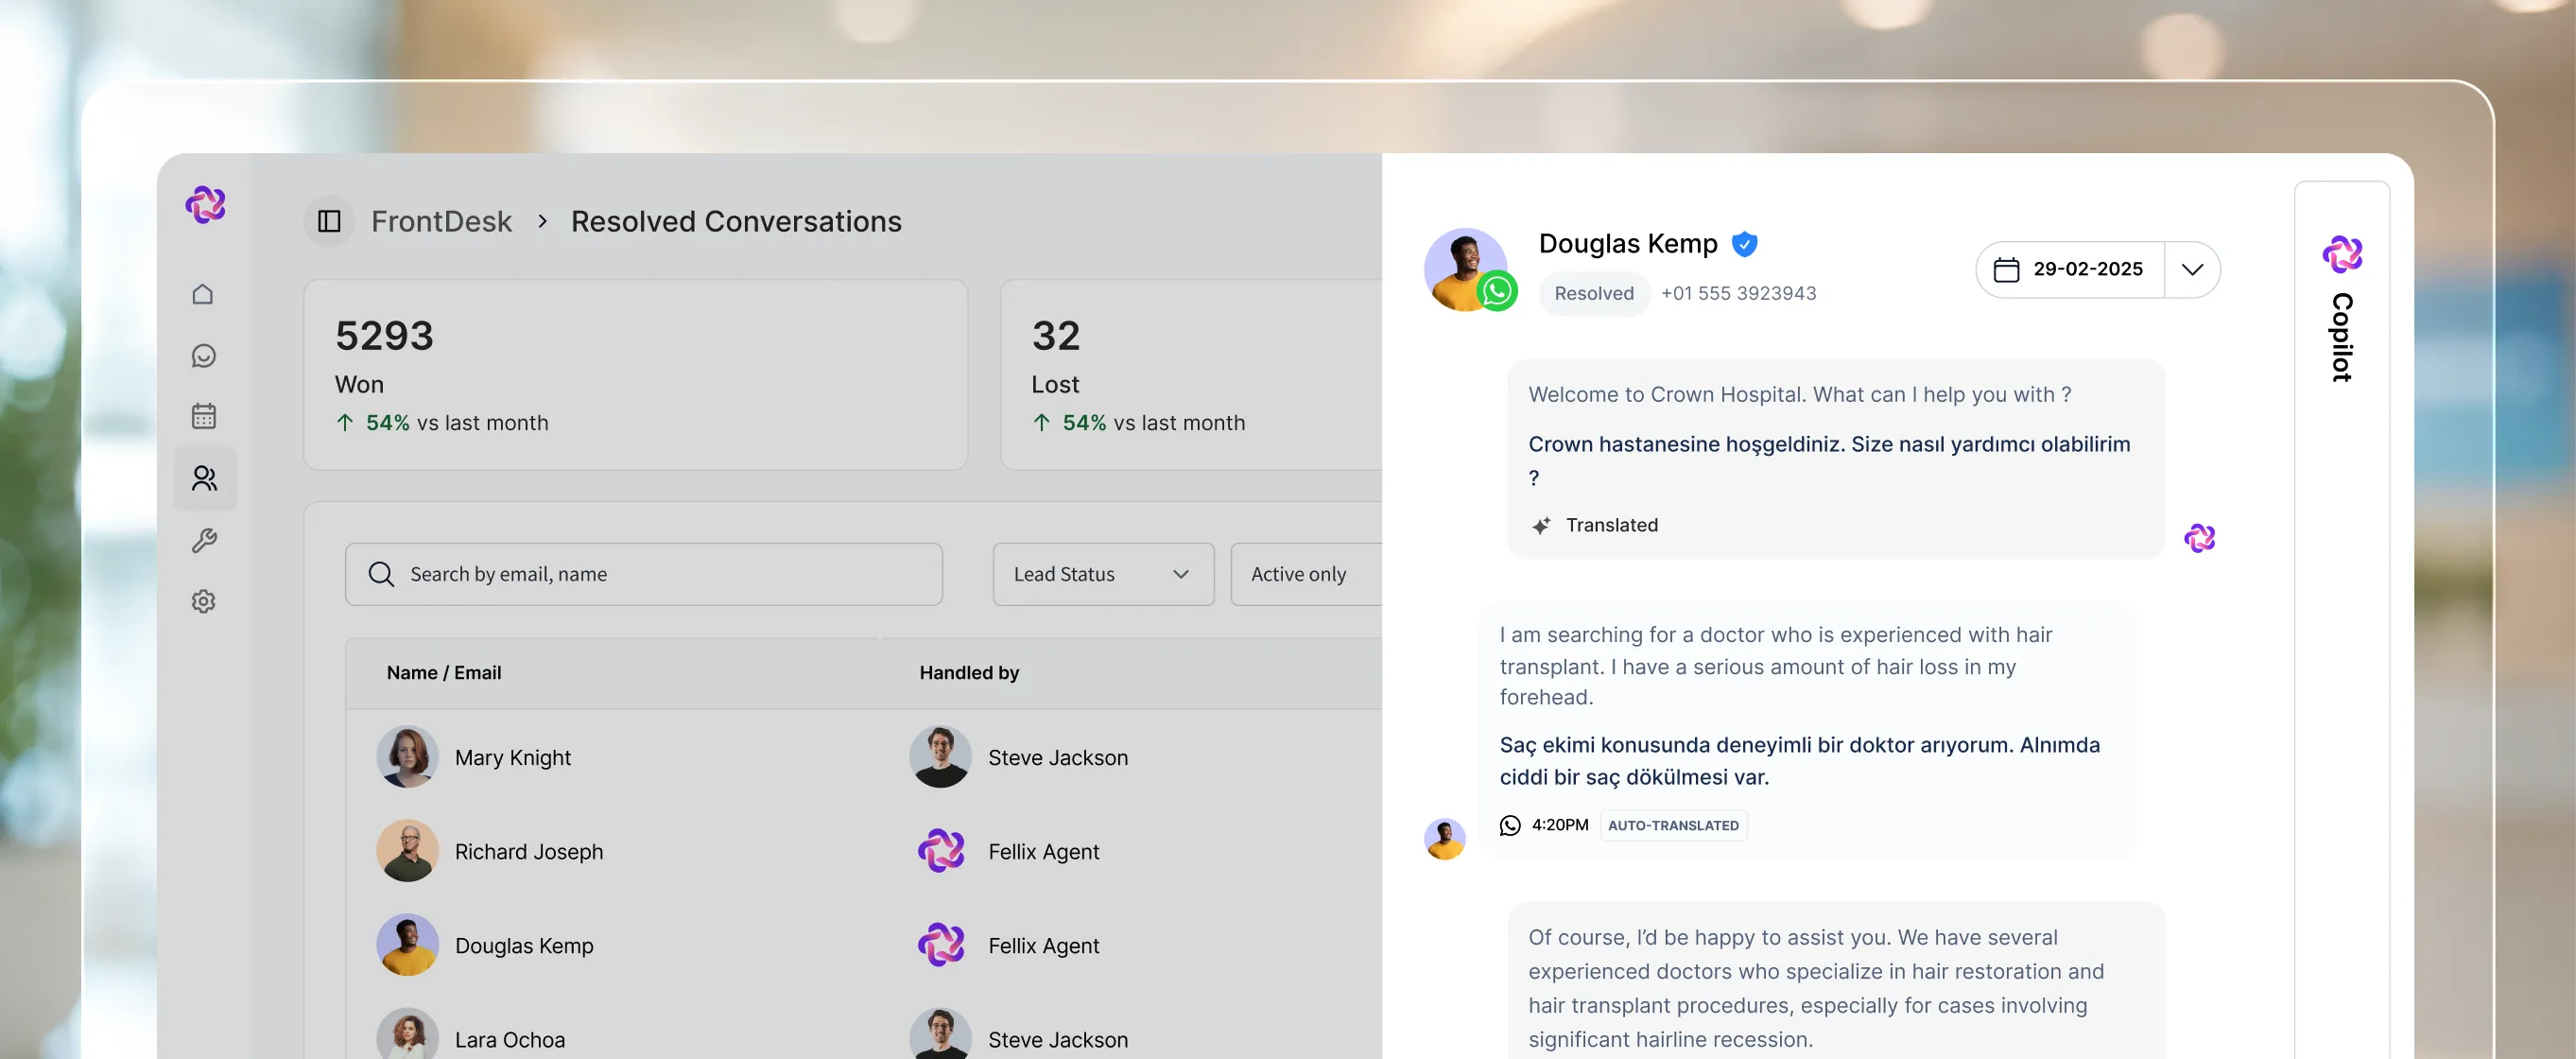Click Douglas Kemp's profile photo in chat header
The image size is (2576, 1059).
[1465, 268]
